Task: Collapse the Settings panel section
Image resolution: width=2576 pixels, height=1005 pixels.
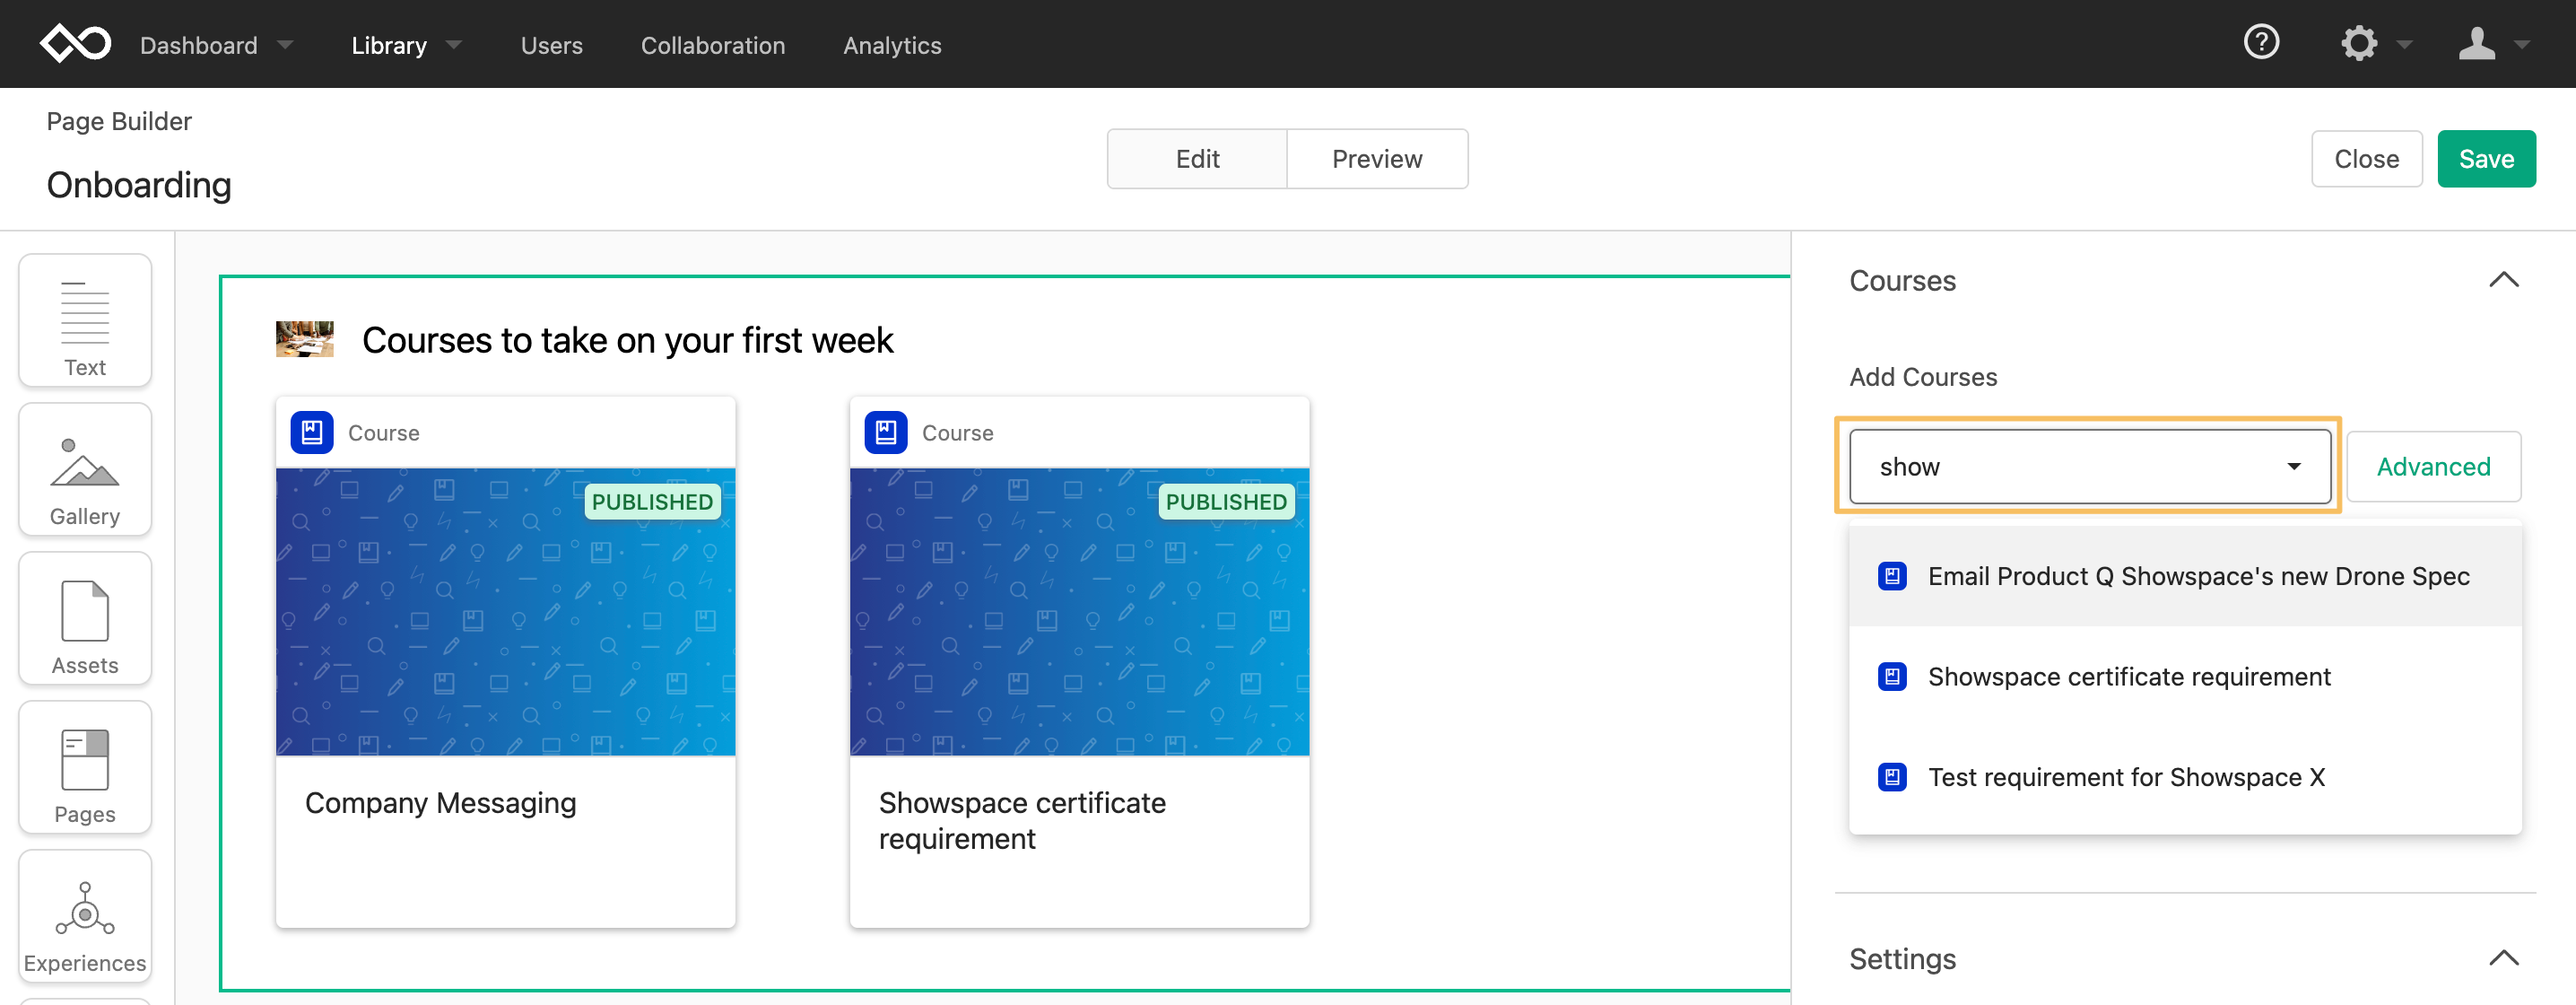Action: point(2503,958)
